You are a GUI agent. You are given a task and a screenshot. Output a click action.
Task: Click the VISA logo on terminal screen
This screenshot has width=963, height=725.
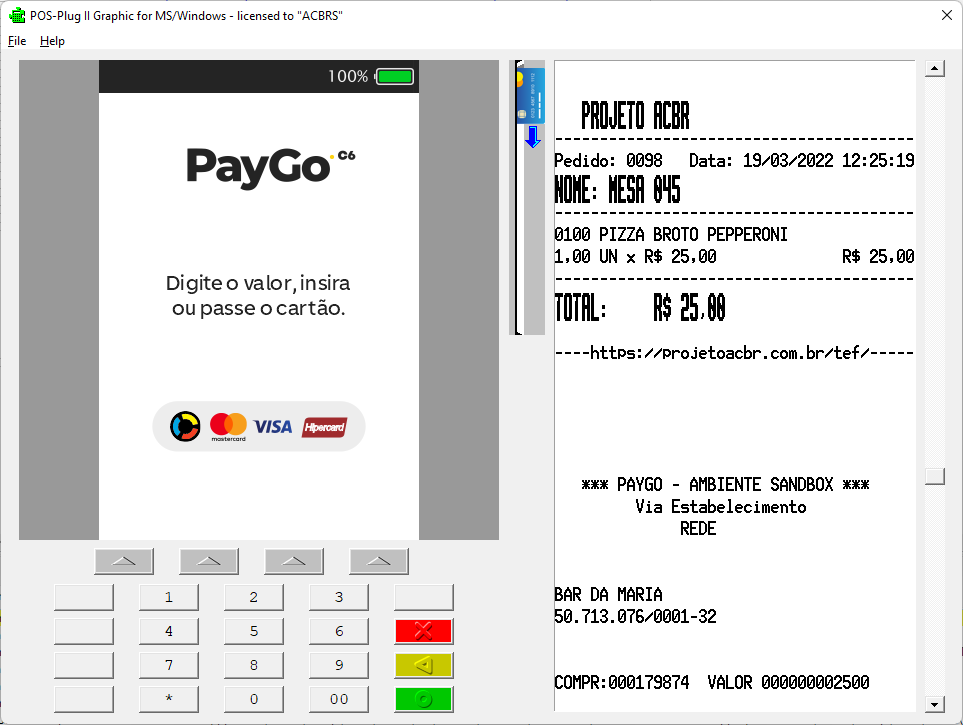273,426
